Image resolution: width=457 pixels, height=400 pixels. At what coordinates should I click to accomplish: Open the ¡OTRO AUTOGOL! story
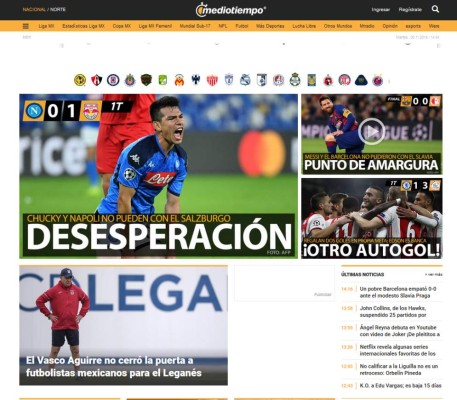371,250
